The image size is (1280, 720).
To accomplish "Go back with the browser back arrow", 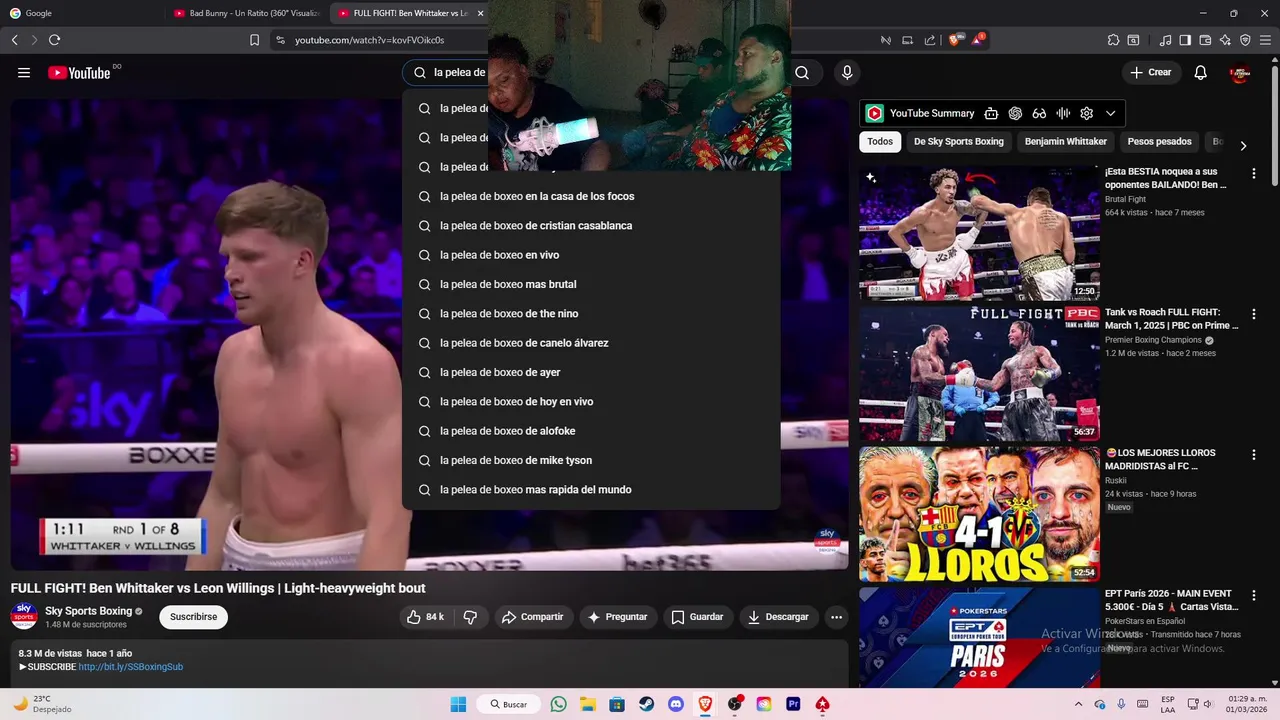I will 14,40.
